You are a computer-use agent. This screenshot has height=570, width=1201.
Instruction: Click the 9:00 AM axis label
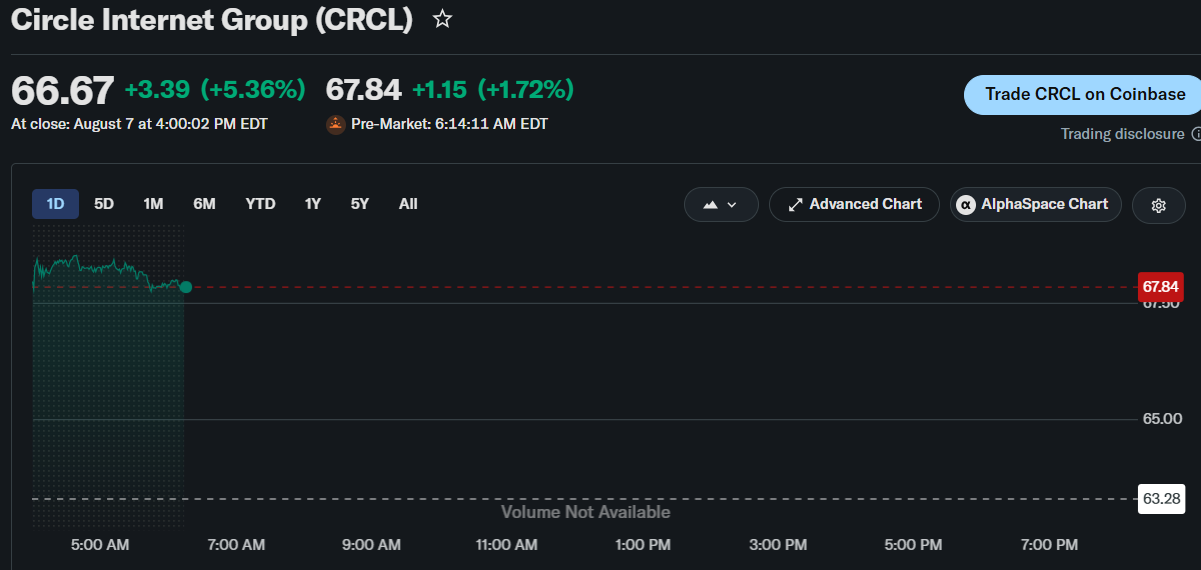click(371, 545)
